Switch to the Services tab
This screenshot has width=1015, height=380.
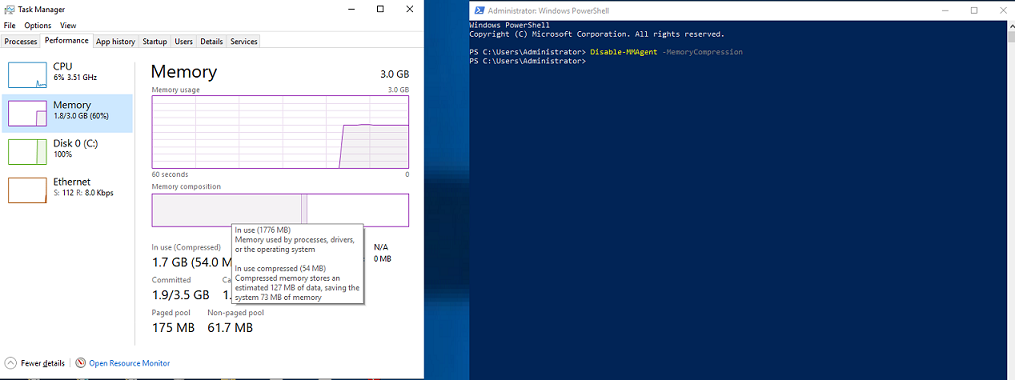coord(244,41)
